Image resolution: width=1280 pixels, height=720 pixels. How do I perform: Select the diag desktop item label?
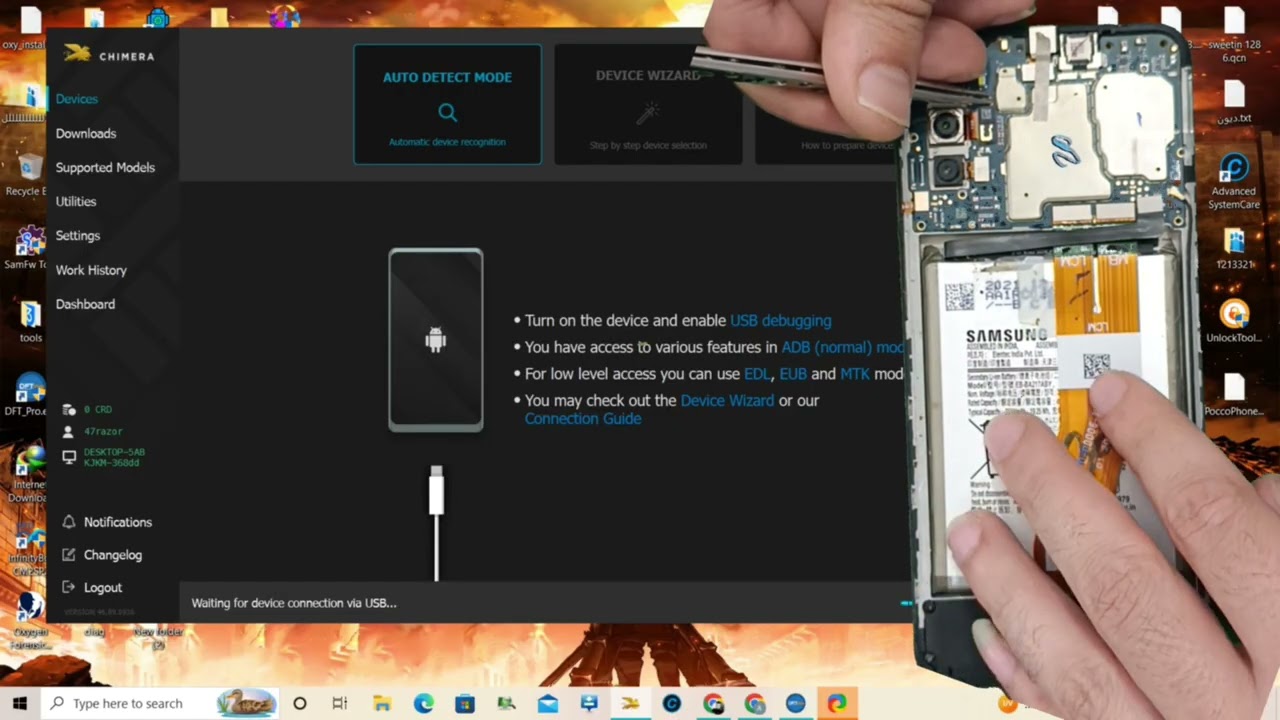[x=94, y=632]
